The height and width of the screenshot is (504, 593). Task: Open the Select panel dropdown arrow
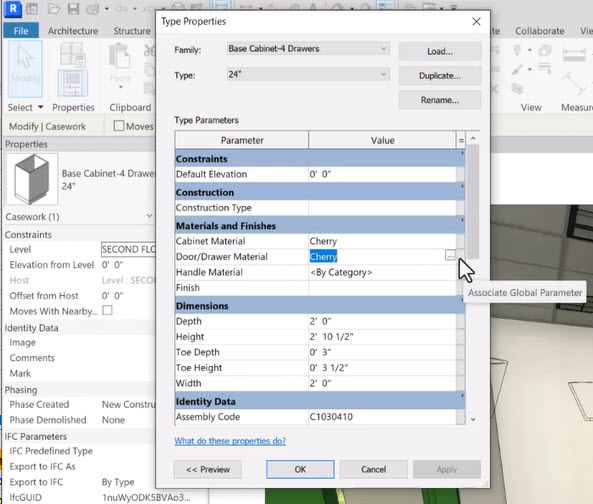tap(40, 107)
